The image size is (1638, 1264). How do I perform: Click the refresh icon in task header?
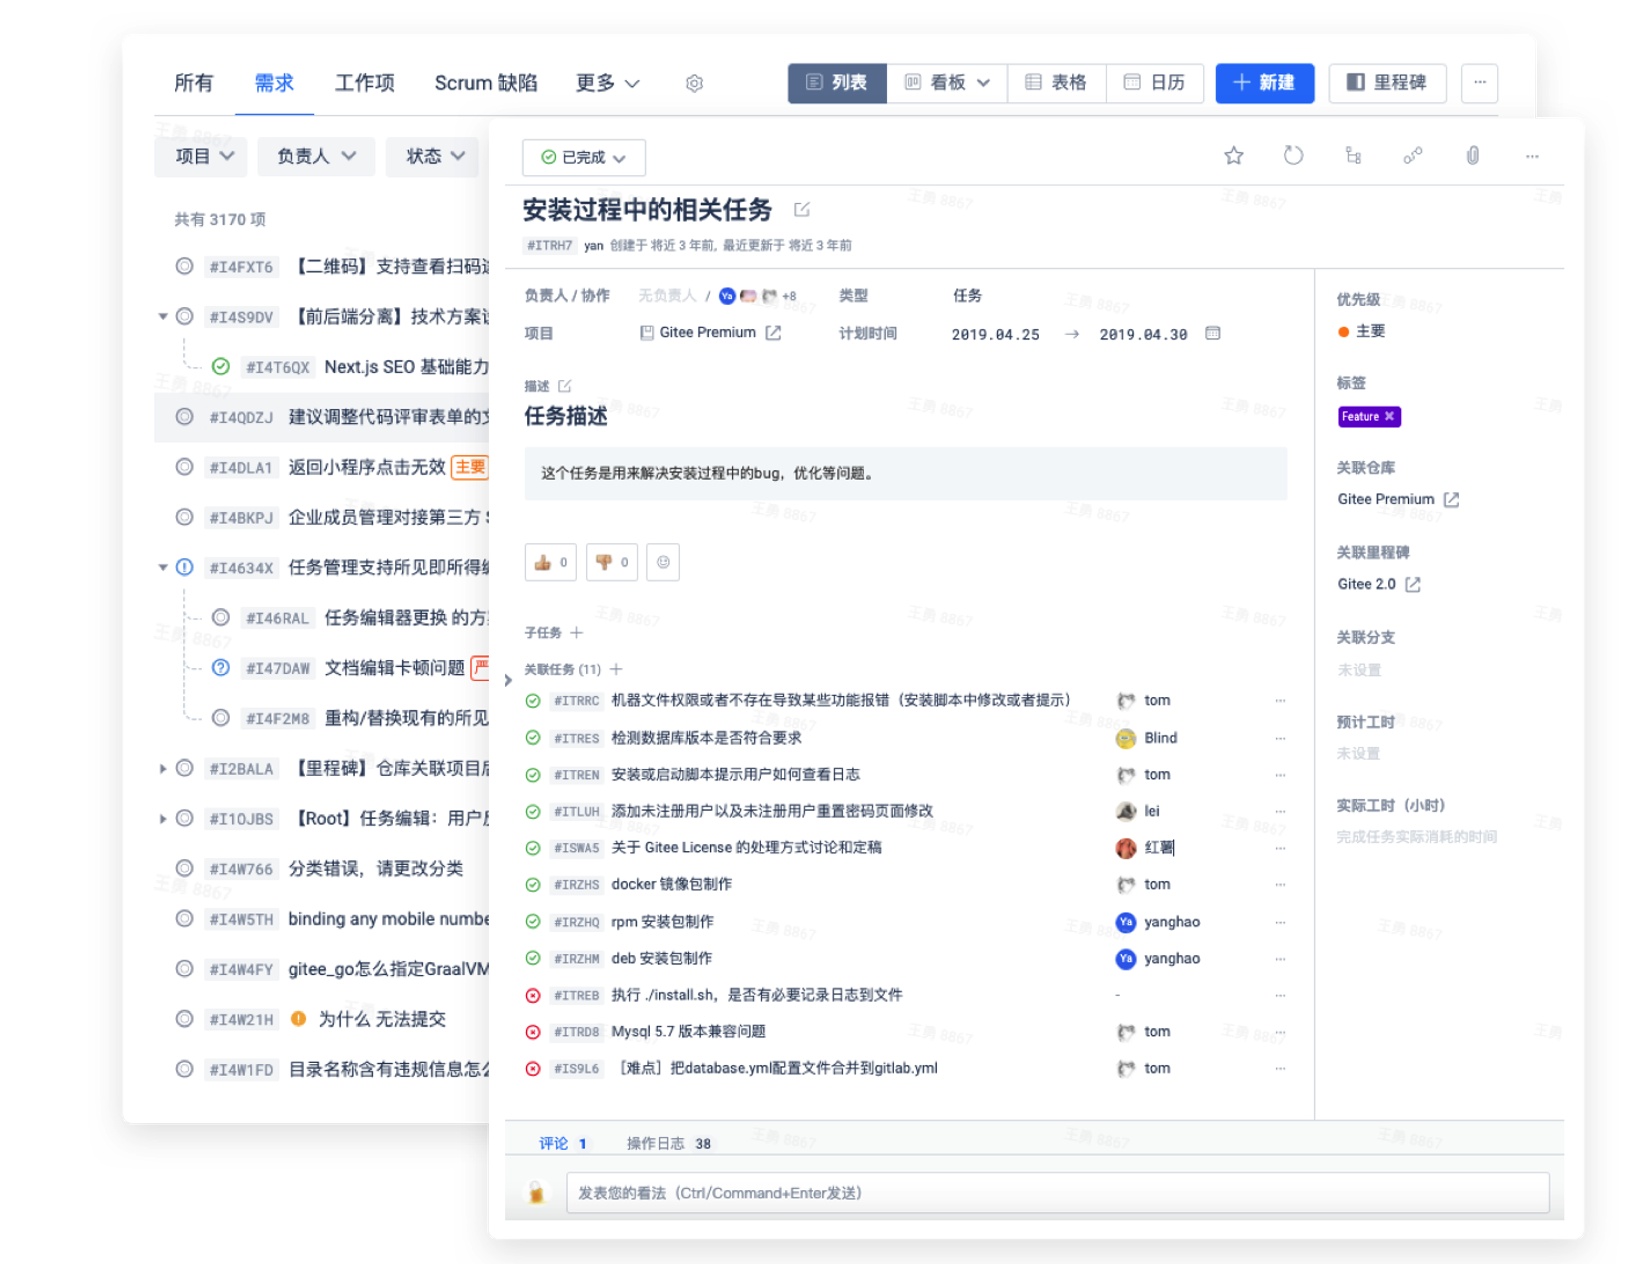pyautogui.click(x=1293, y=156)
